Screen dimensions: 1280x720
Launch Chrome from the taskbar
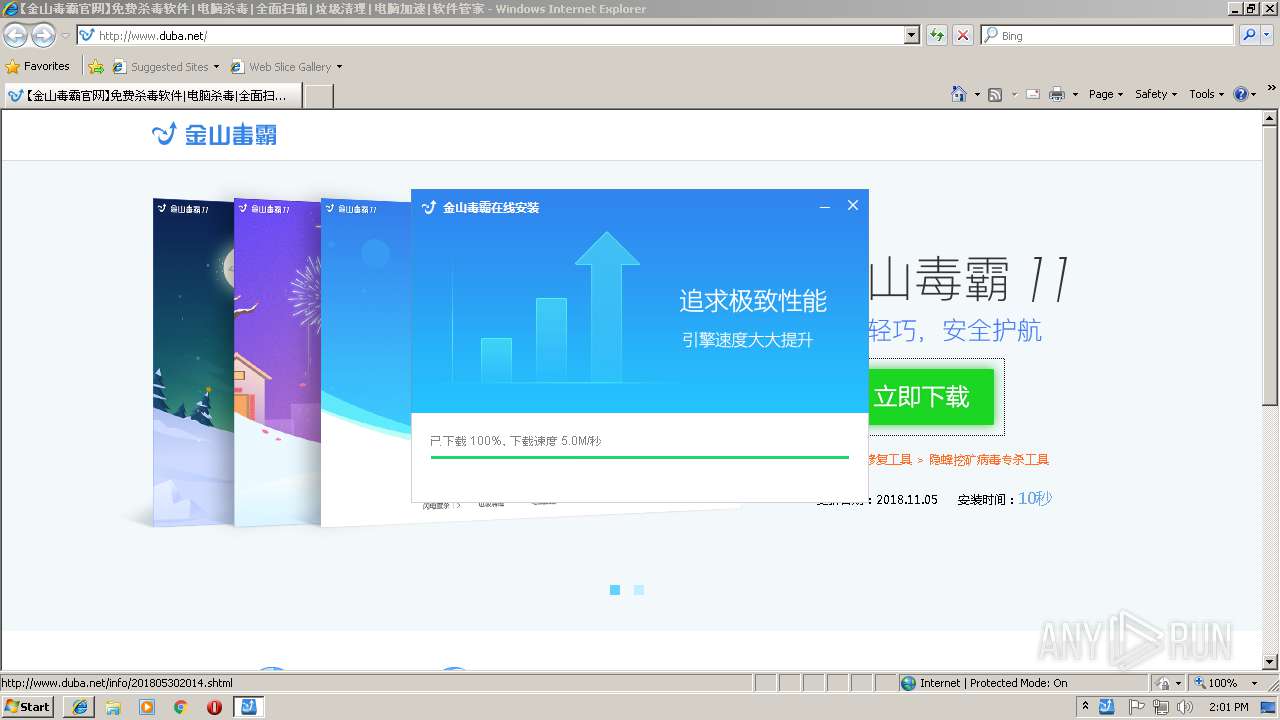(181, 707)
